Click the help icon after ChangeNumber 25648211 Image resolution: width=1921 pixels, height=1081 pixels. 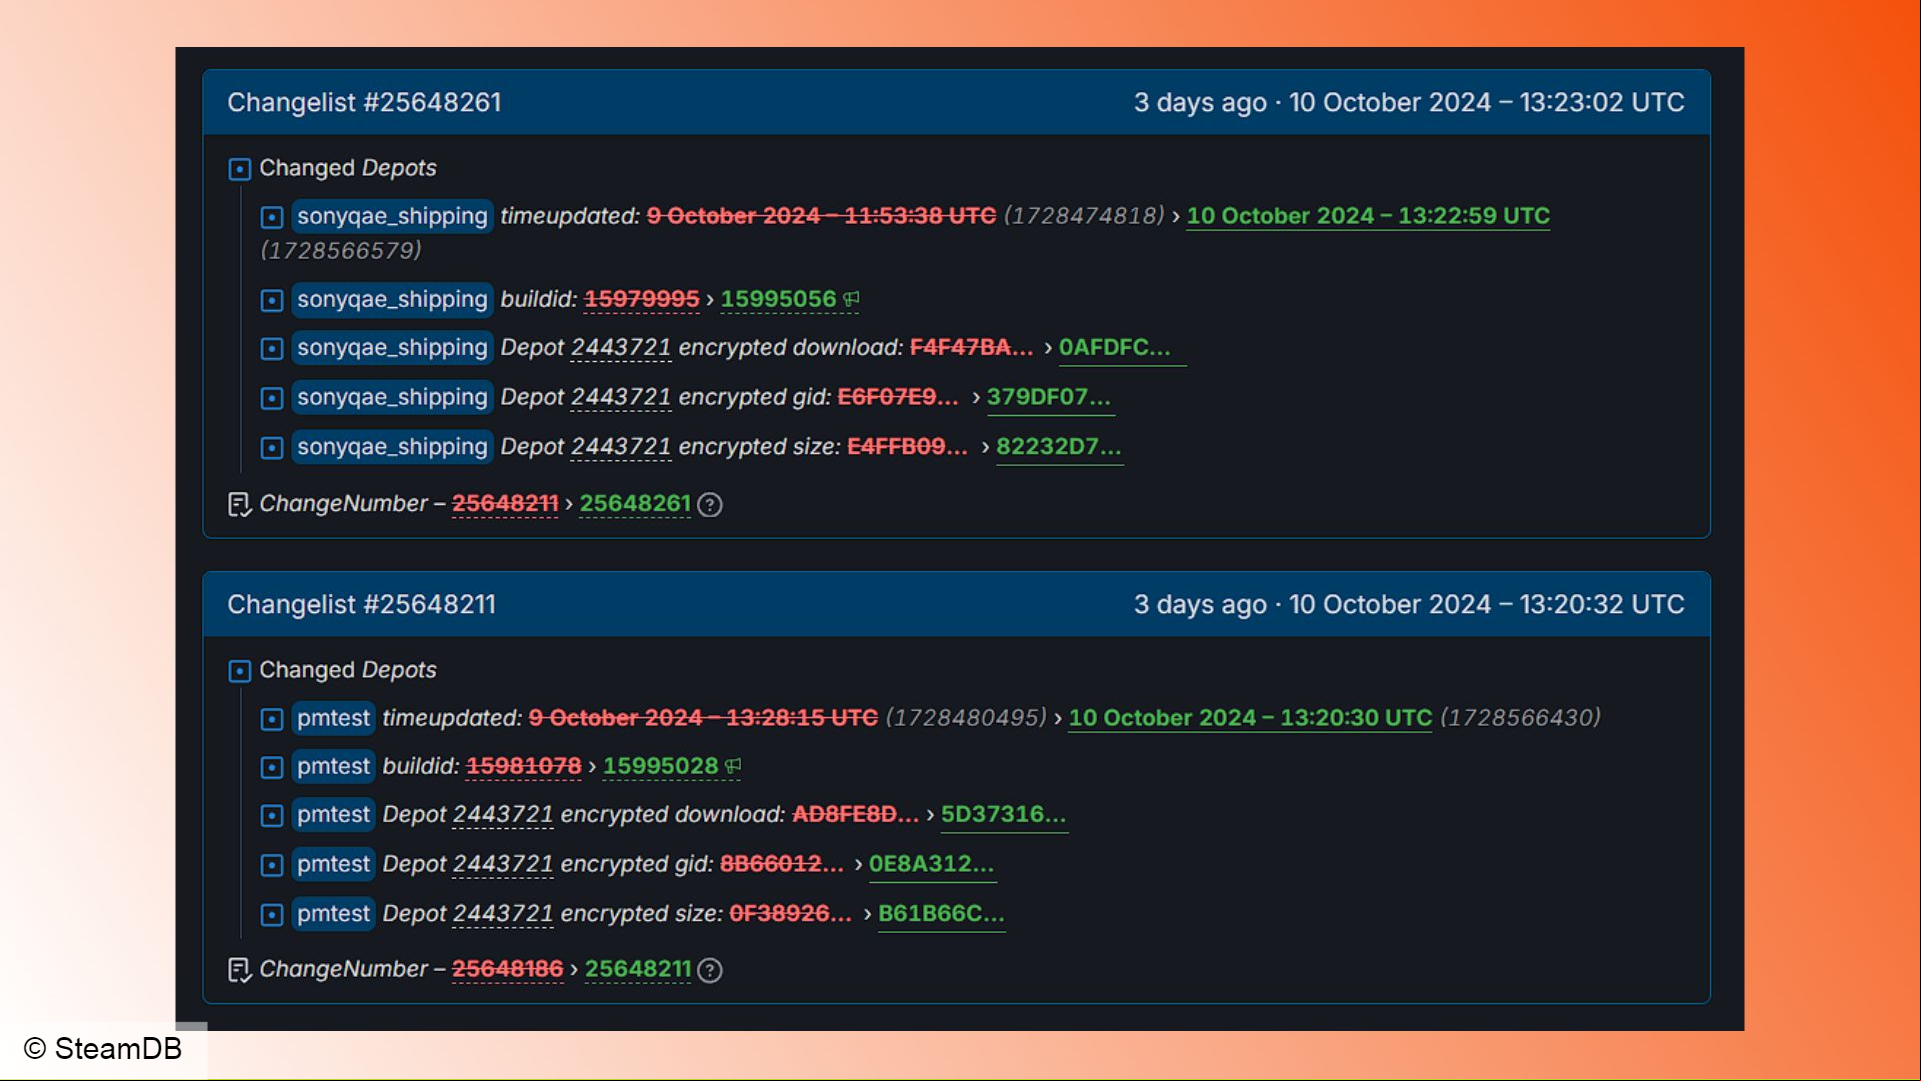click(x=710, y=970)
